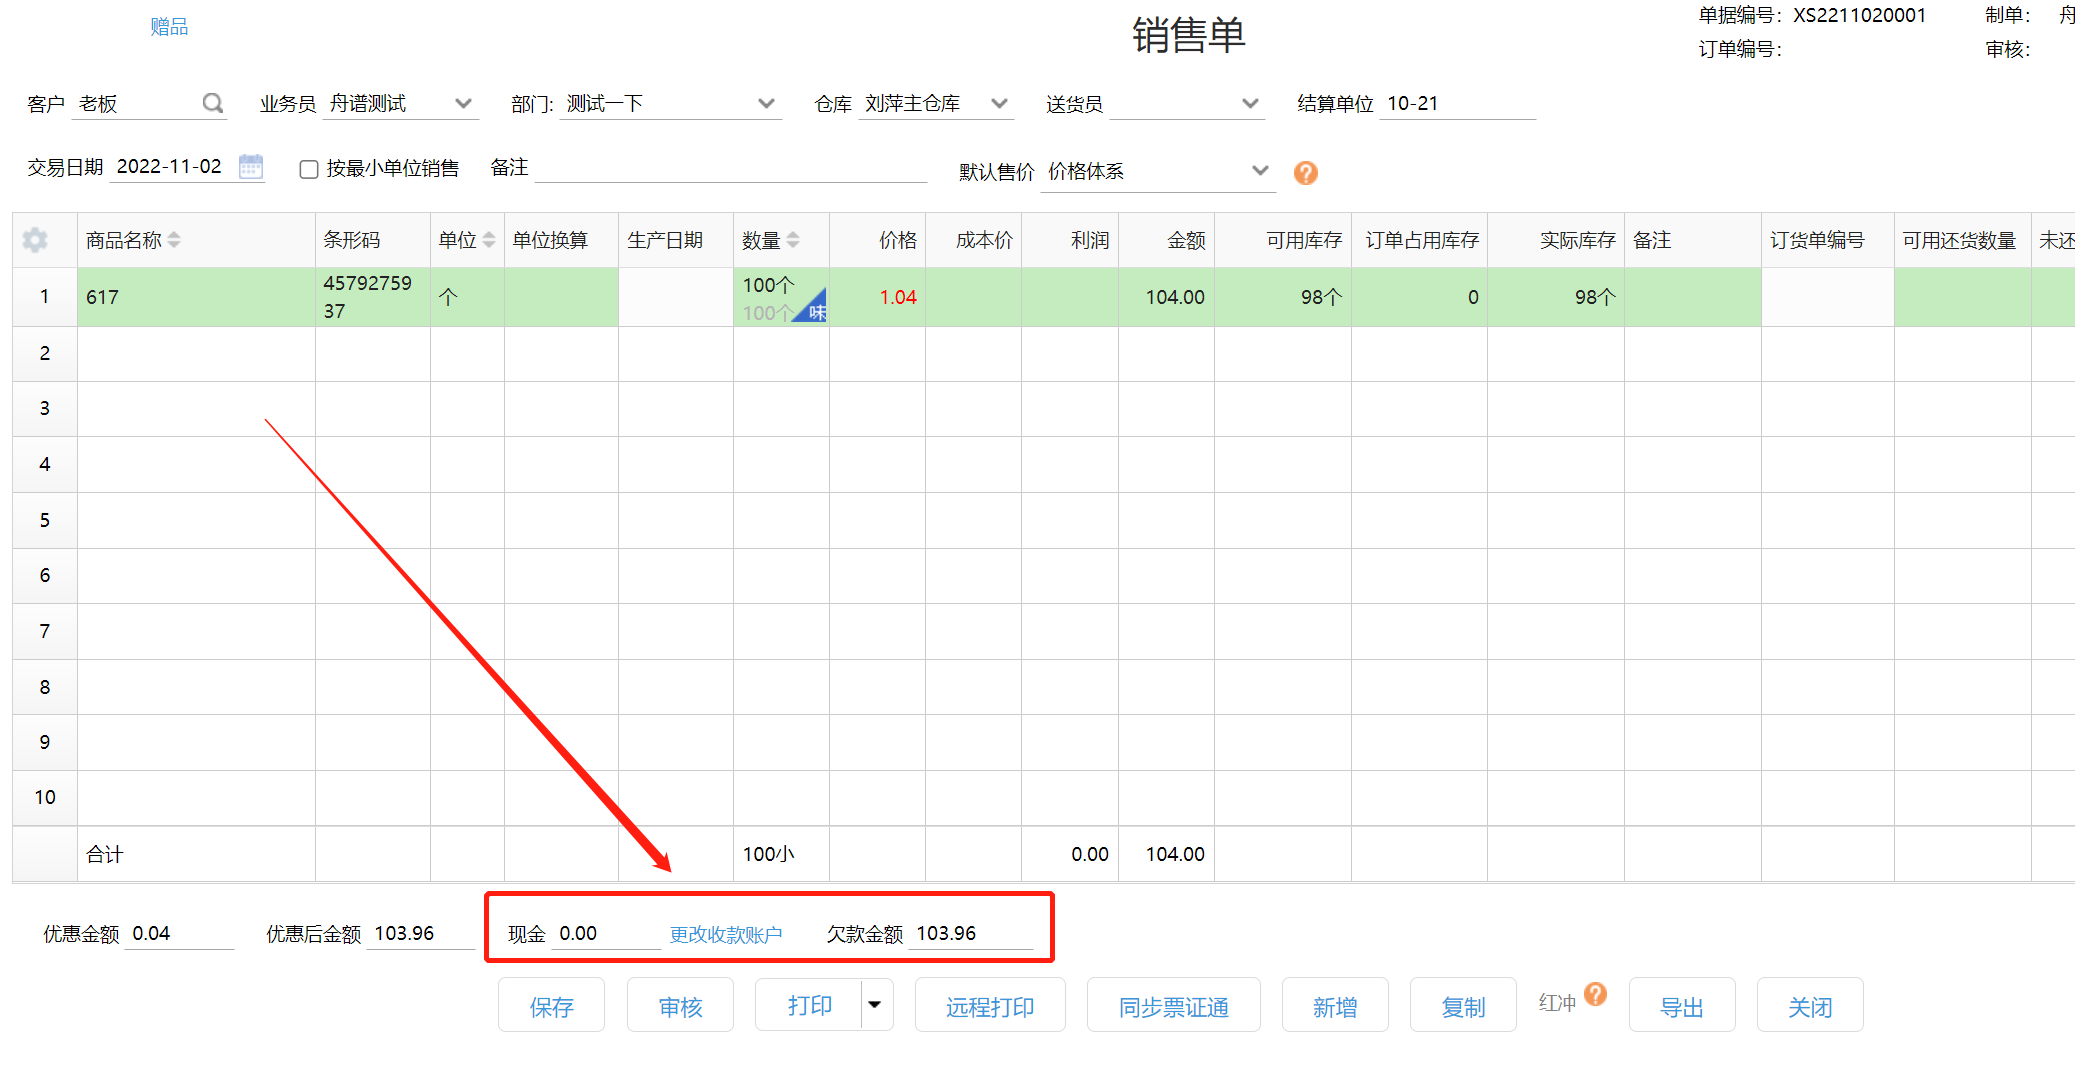Image resolution: width=2075 pixels, height=1066 pixels.
Task: Expand 送货员 dropdown
Action: tap(1250, 103)
